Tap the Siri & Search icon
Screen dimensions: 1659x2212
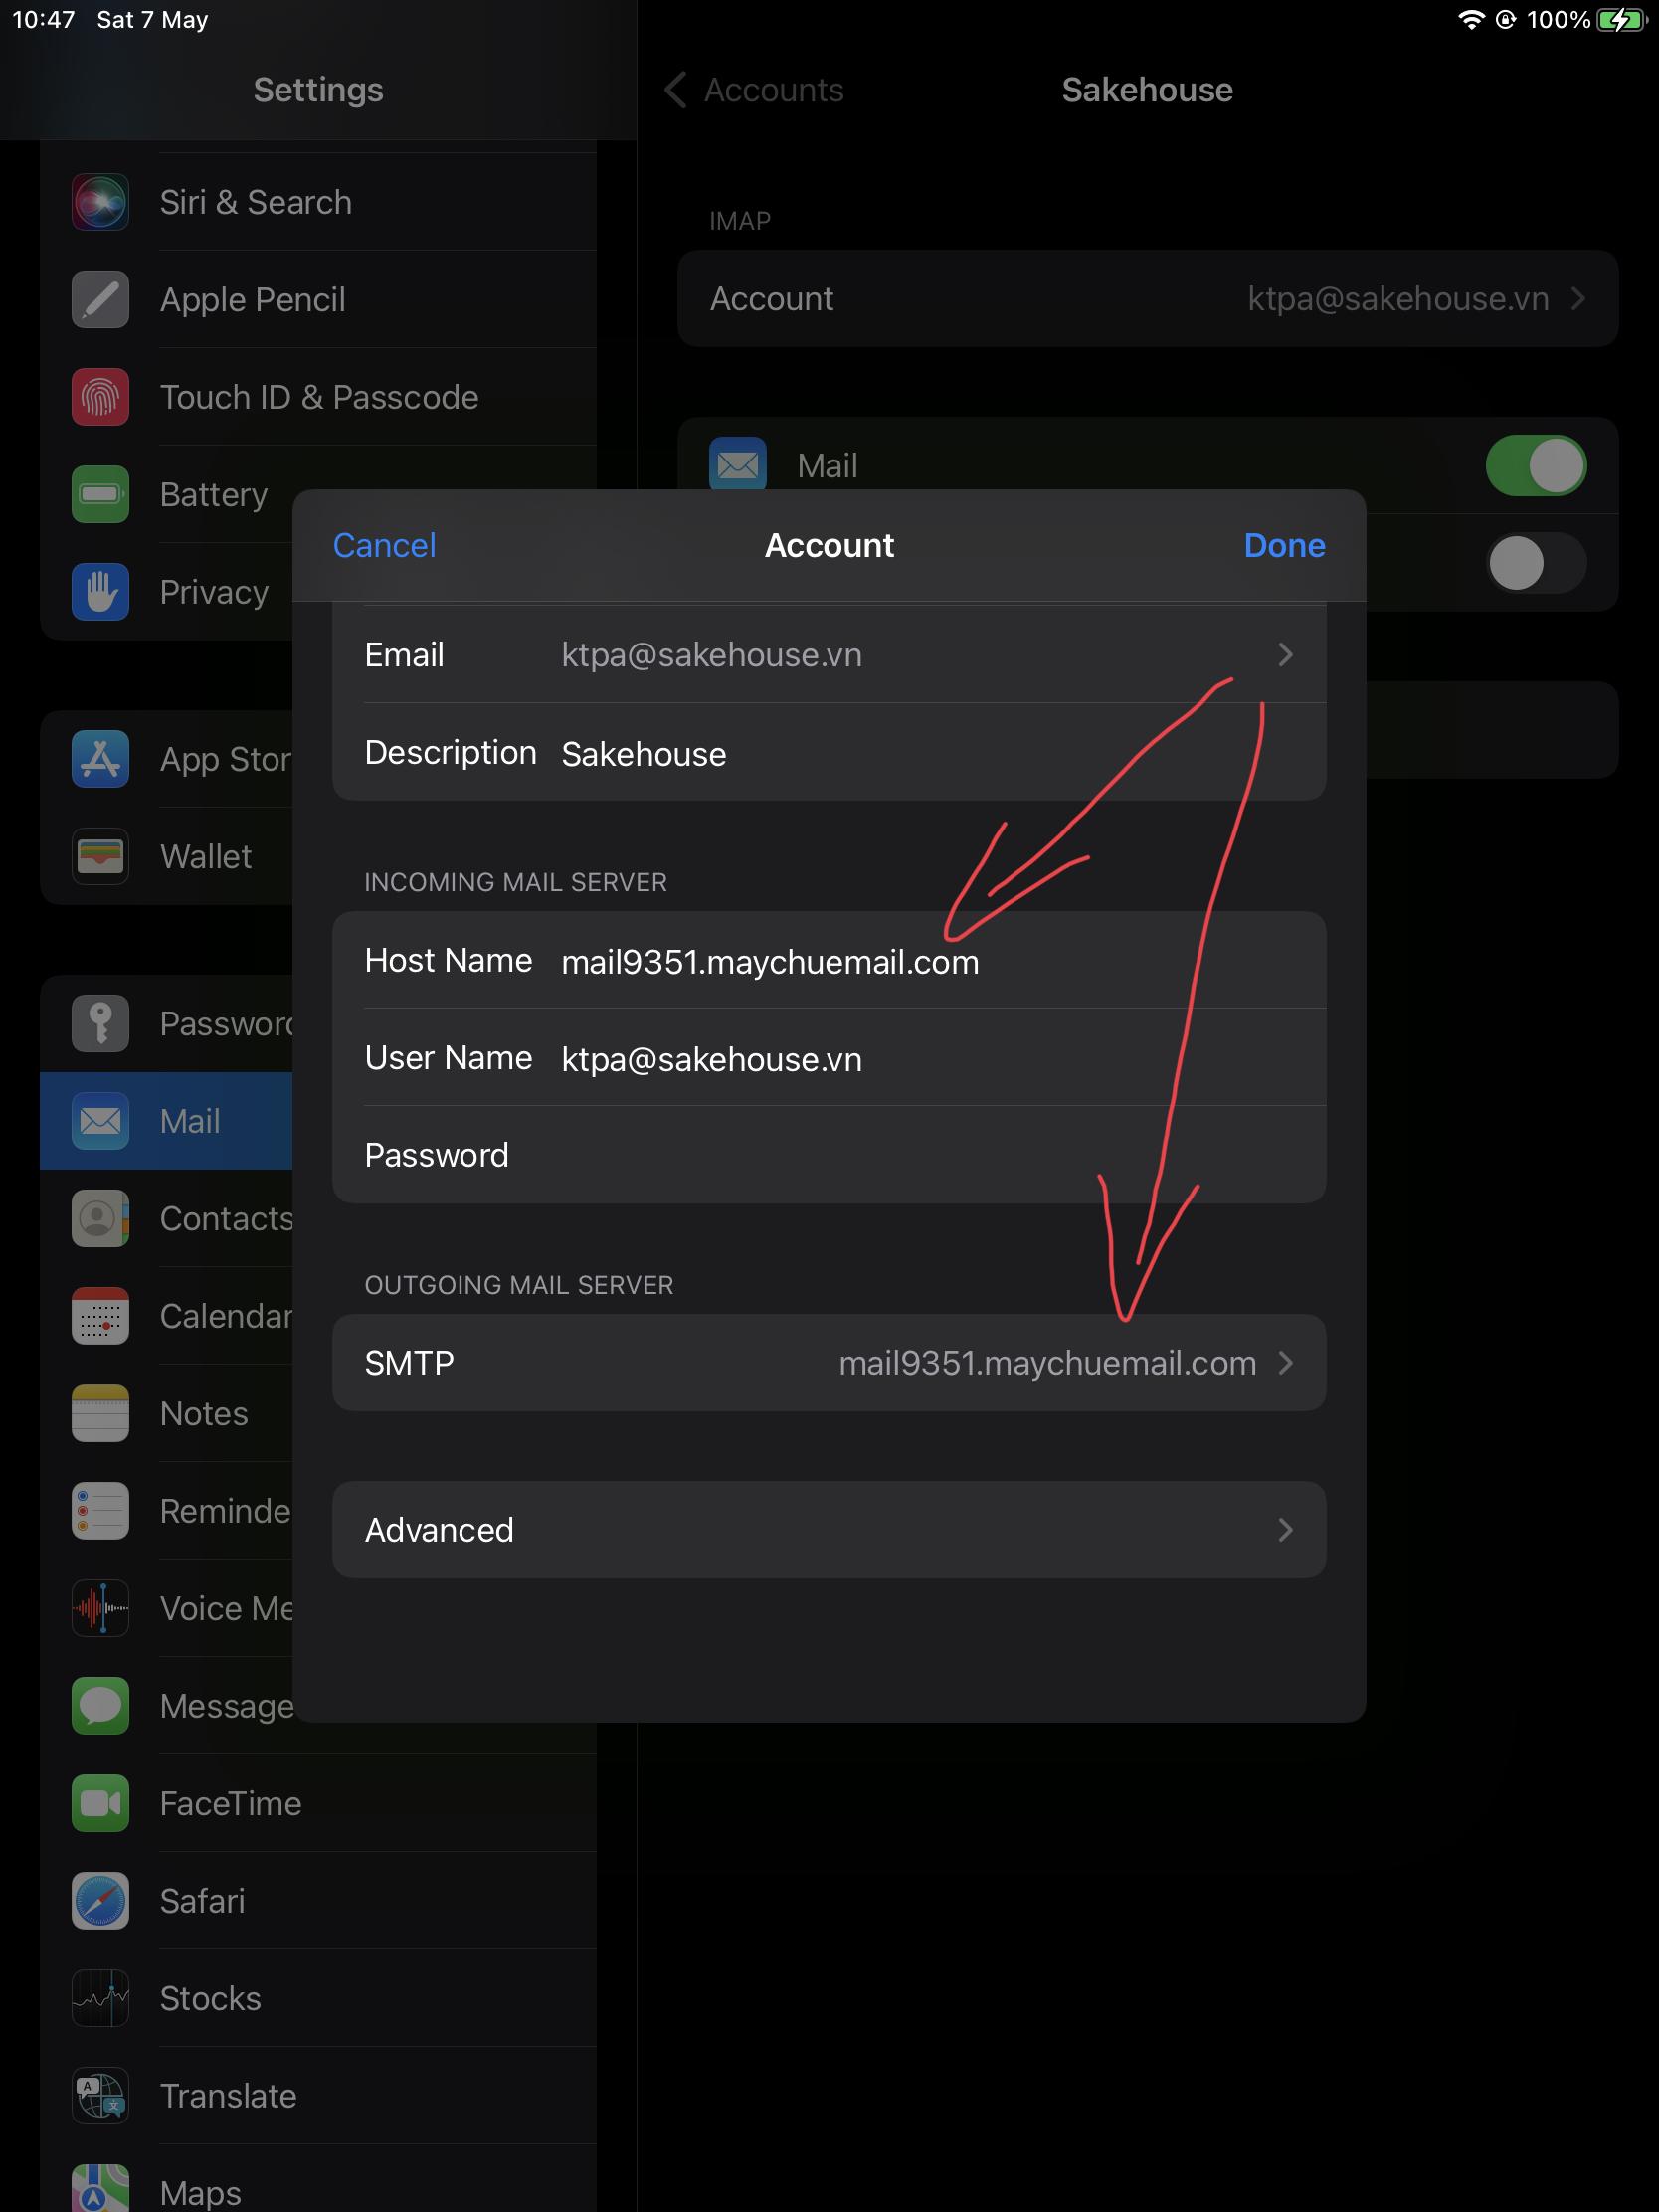click(x=100, y=202)
